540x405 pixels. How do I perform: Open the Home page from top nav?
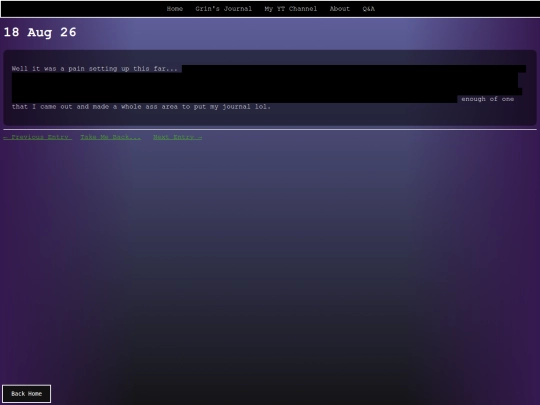tap(175, 9)
